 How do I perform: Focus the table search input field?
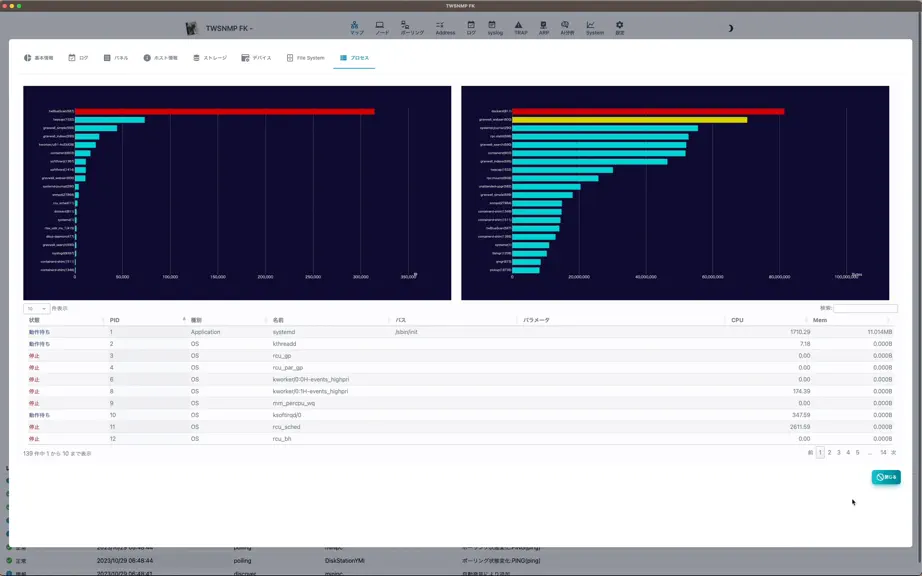[x=866, y=309]
